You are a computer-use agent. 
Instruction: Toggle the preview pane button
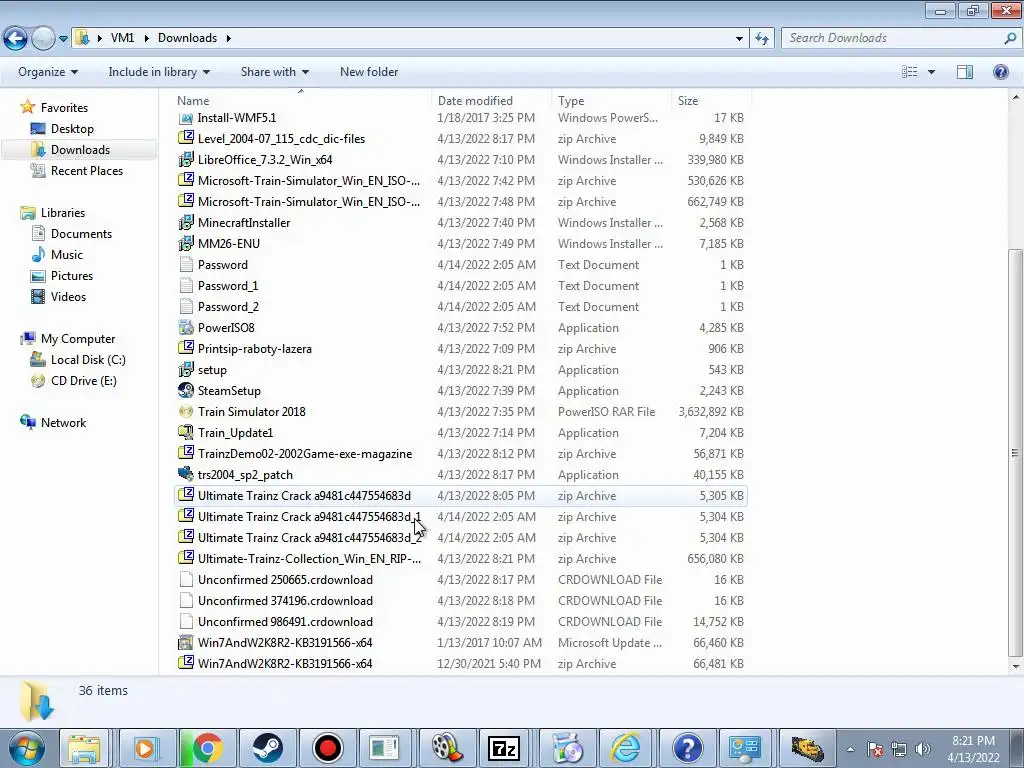tap(965, 72)
